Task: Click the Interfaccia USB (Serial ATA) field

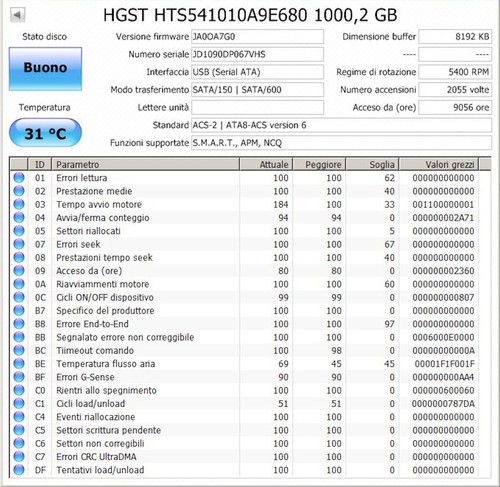Action: pyautogui.click(x=257, y=72)
